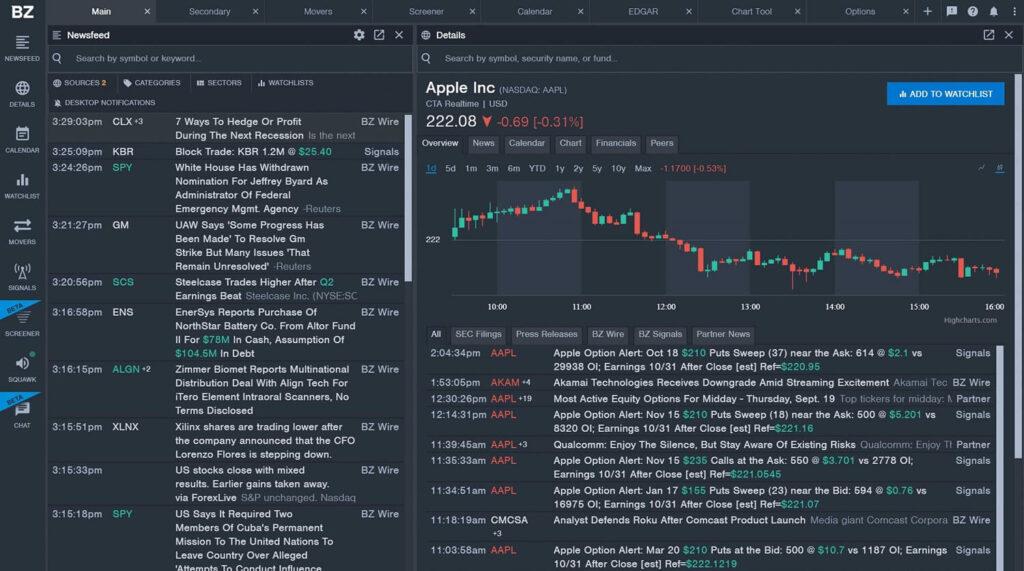Open the Chat sidebar icon
Screen dimensions: 1024x571
pyautogui.click(x=22, y=413)
